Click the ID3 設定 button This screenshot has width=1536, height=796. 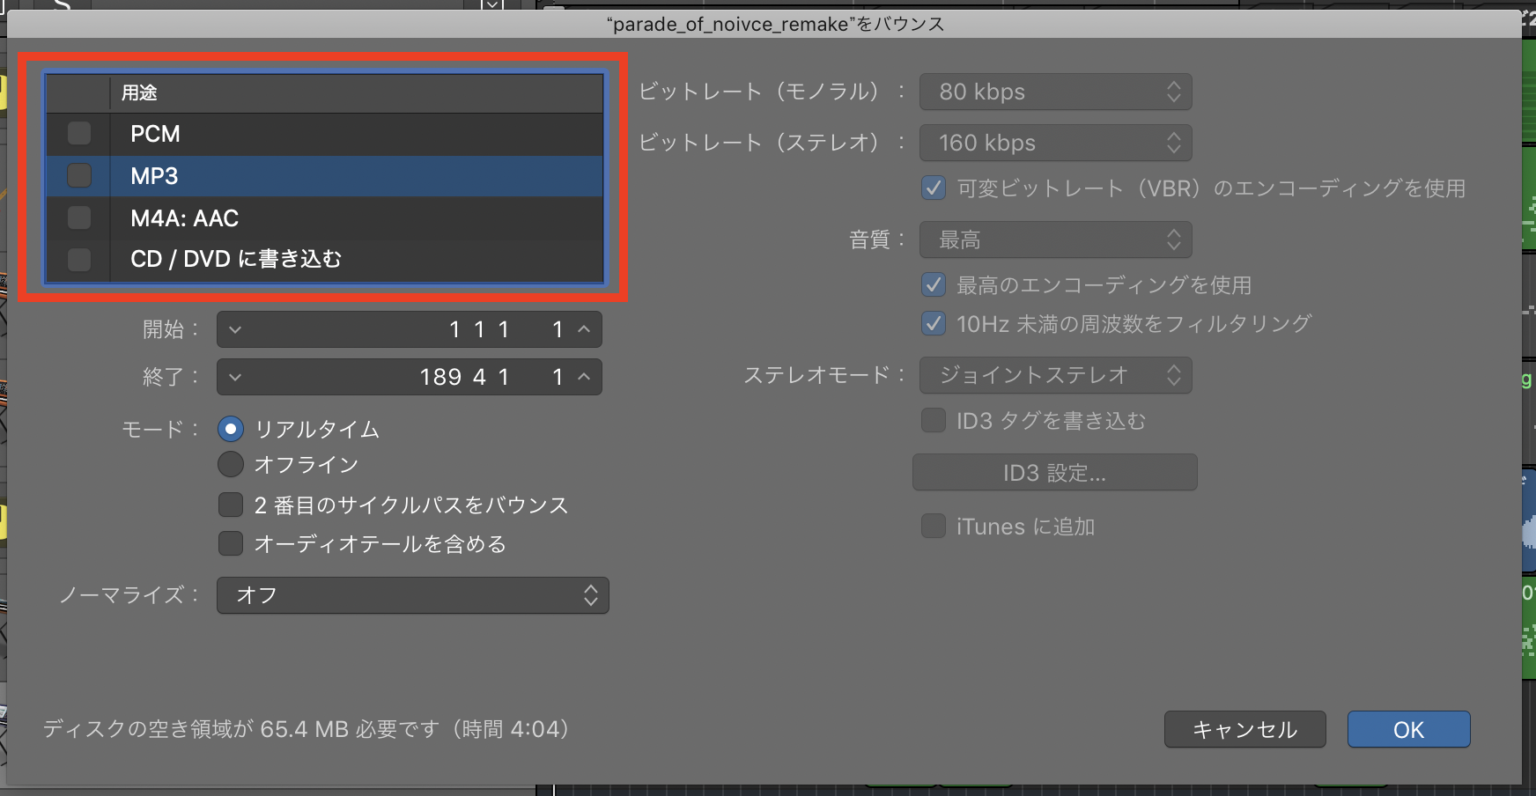(1054, 472)
